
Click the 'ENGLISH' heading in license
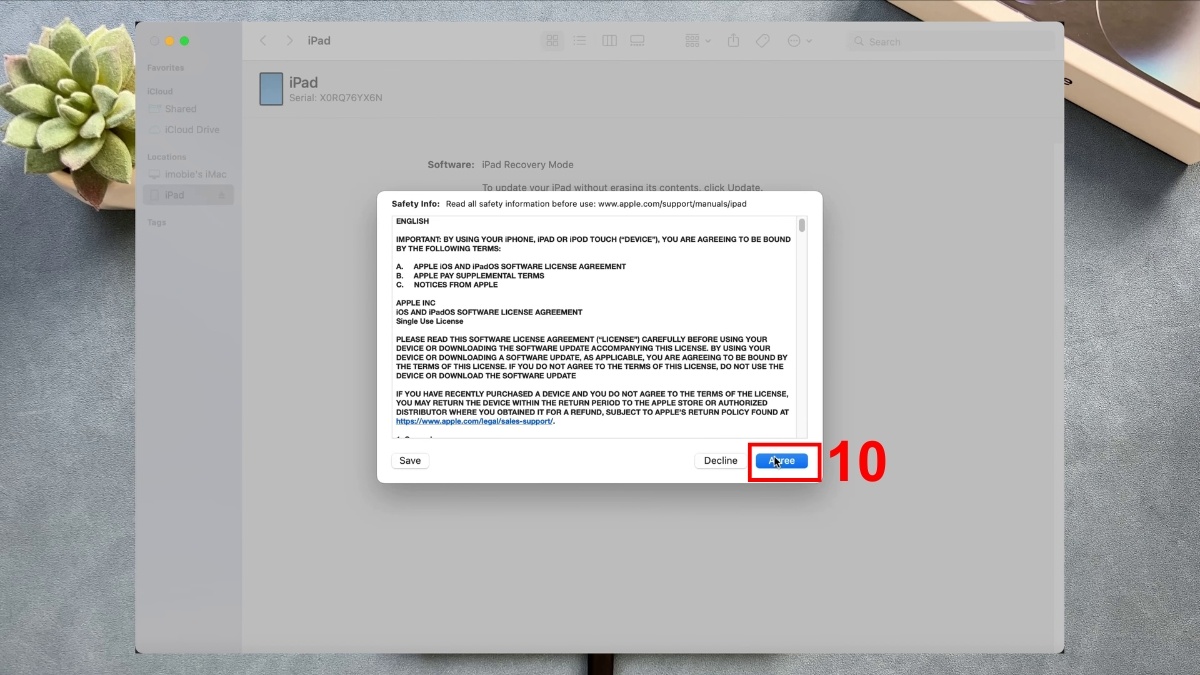412,221
